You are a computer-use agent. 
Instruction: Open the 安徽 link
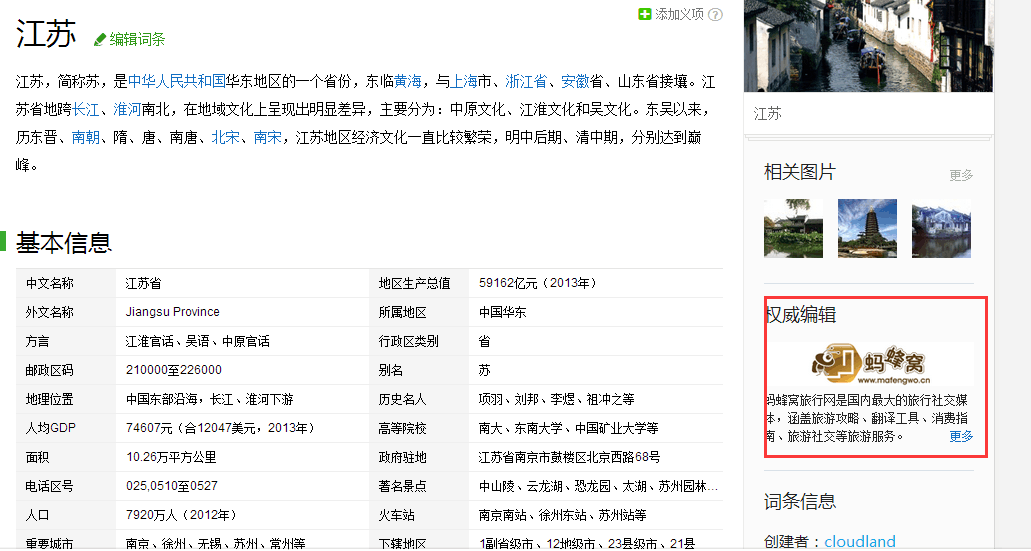[x=574, y=82]
